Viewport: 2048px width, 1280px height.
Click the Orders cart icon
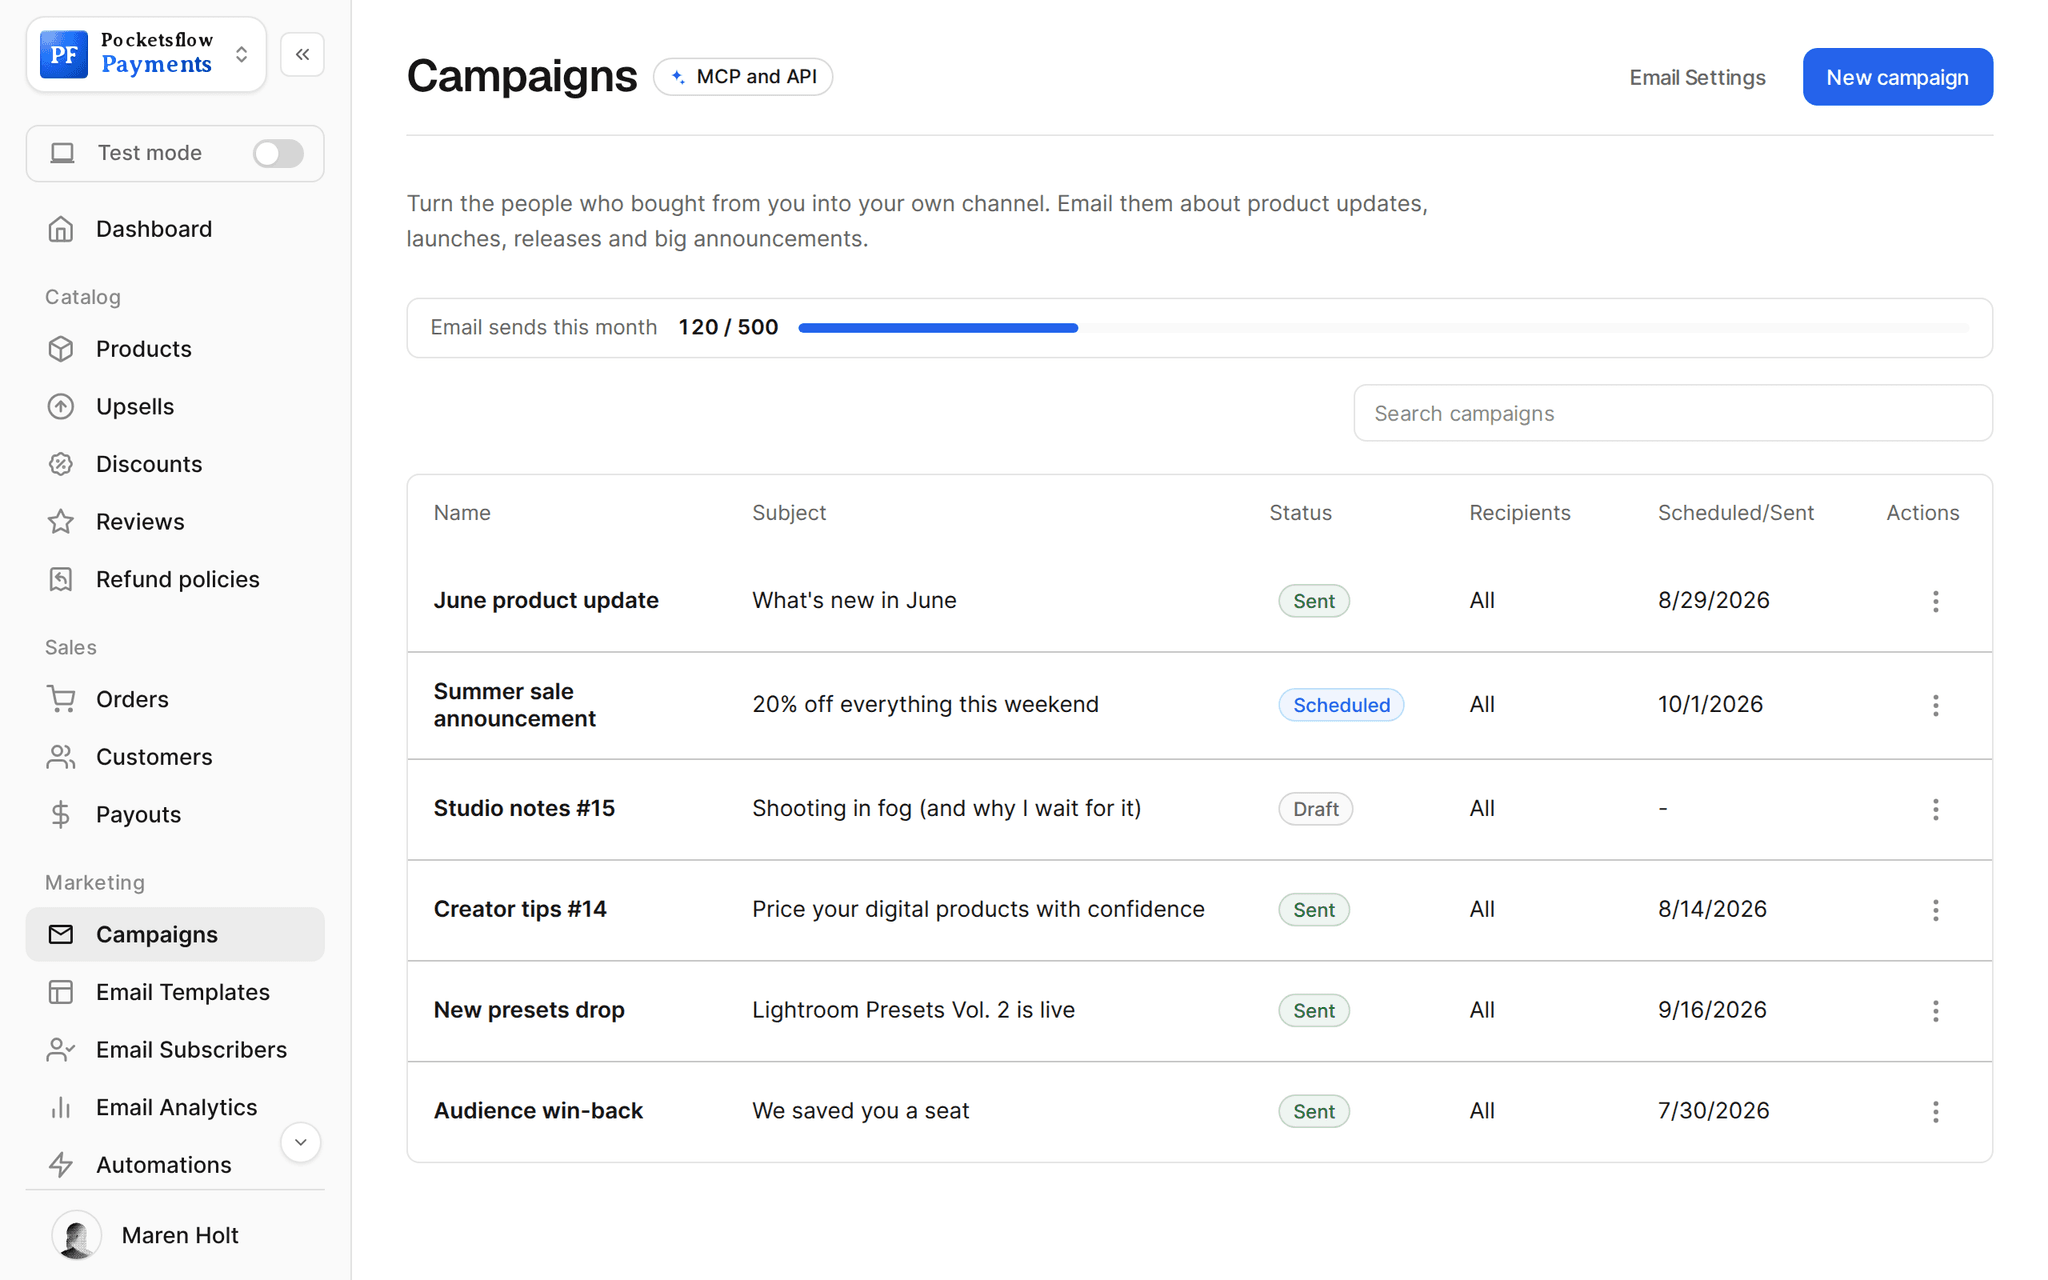pos(61,699)
